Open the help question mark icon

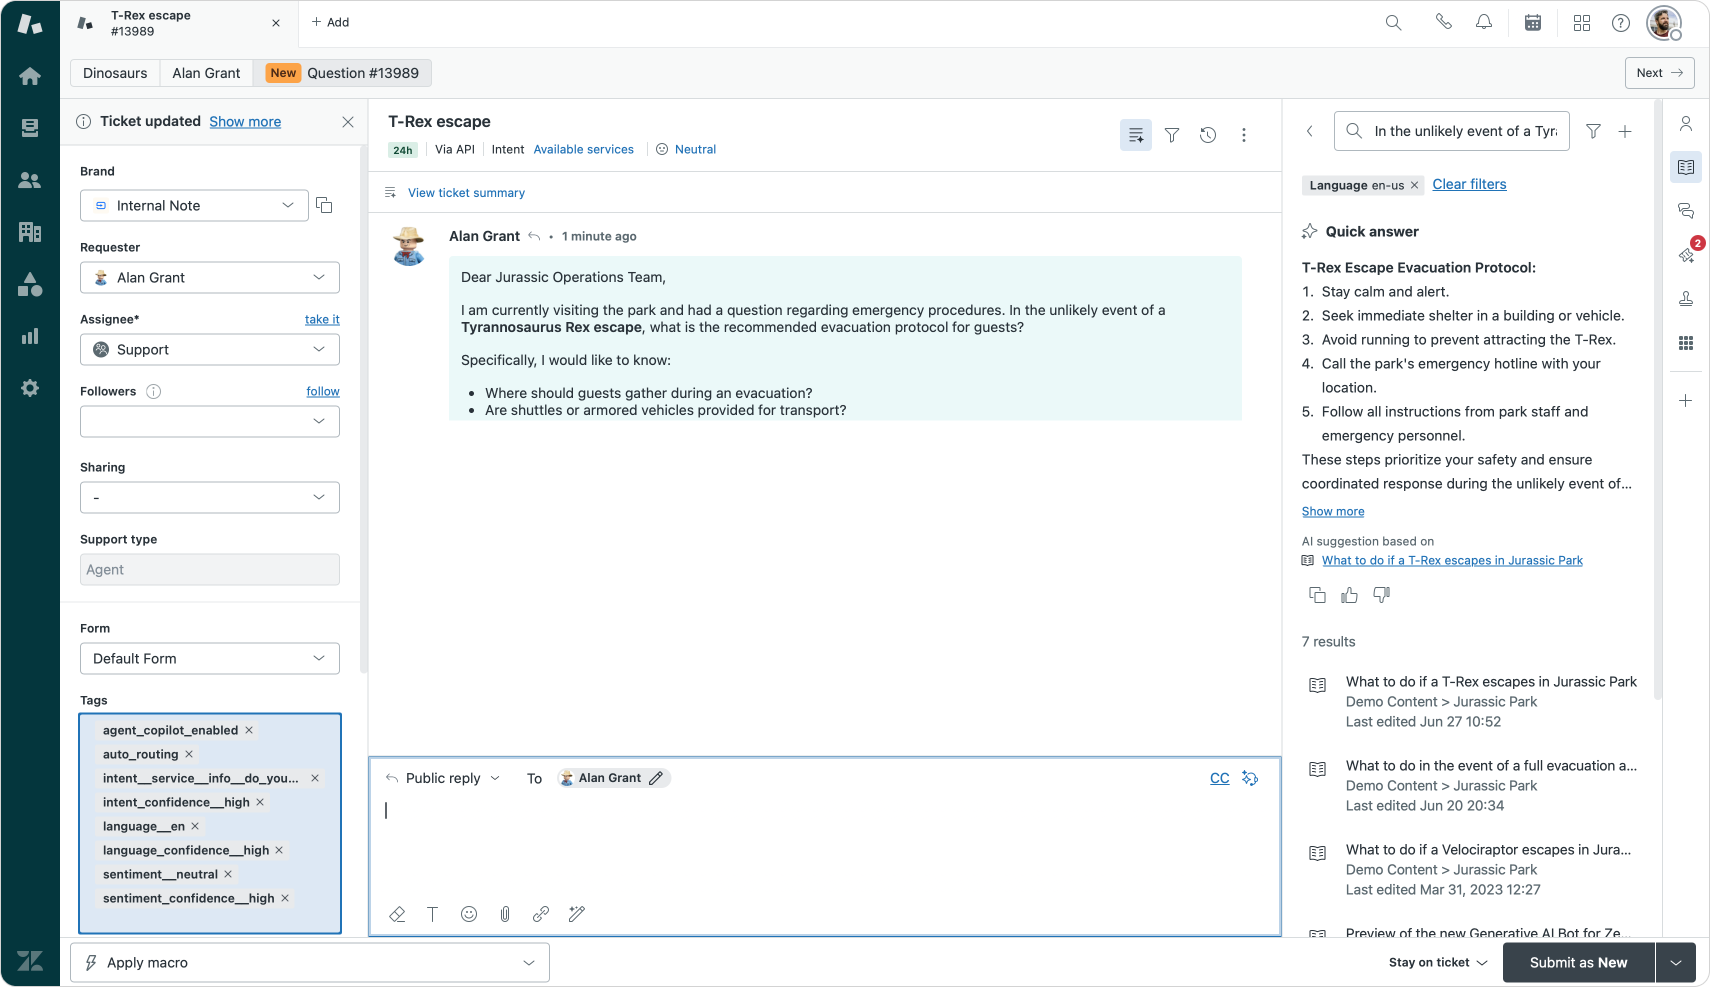point(1621,22)
